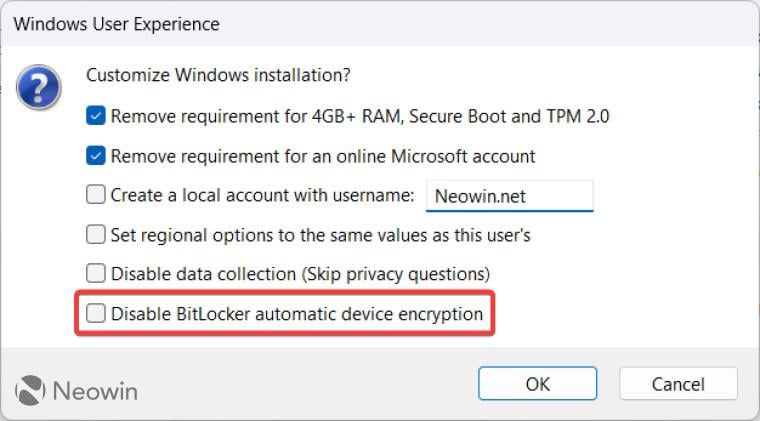Click the blue question mark icon

(x=39, y=88)
